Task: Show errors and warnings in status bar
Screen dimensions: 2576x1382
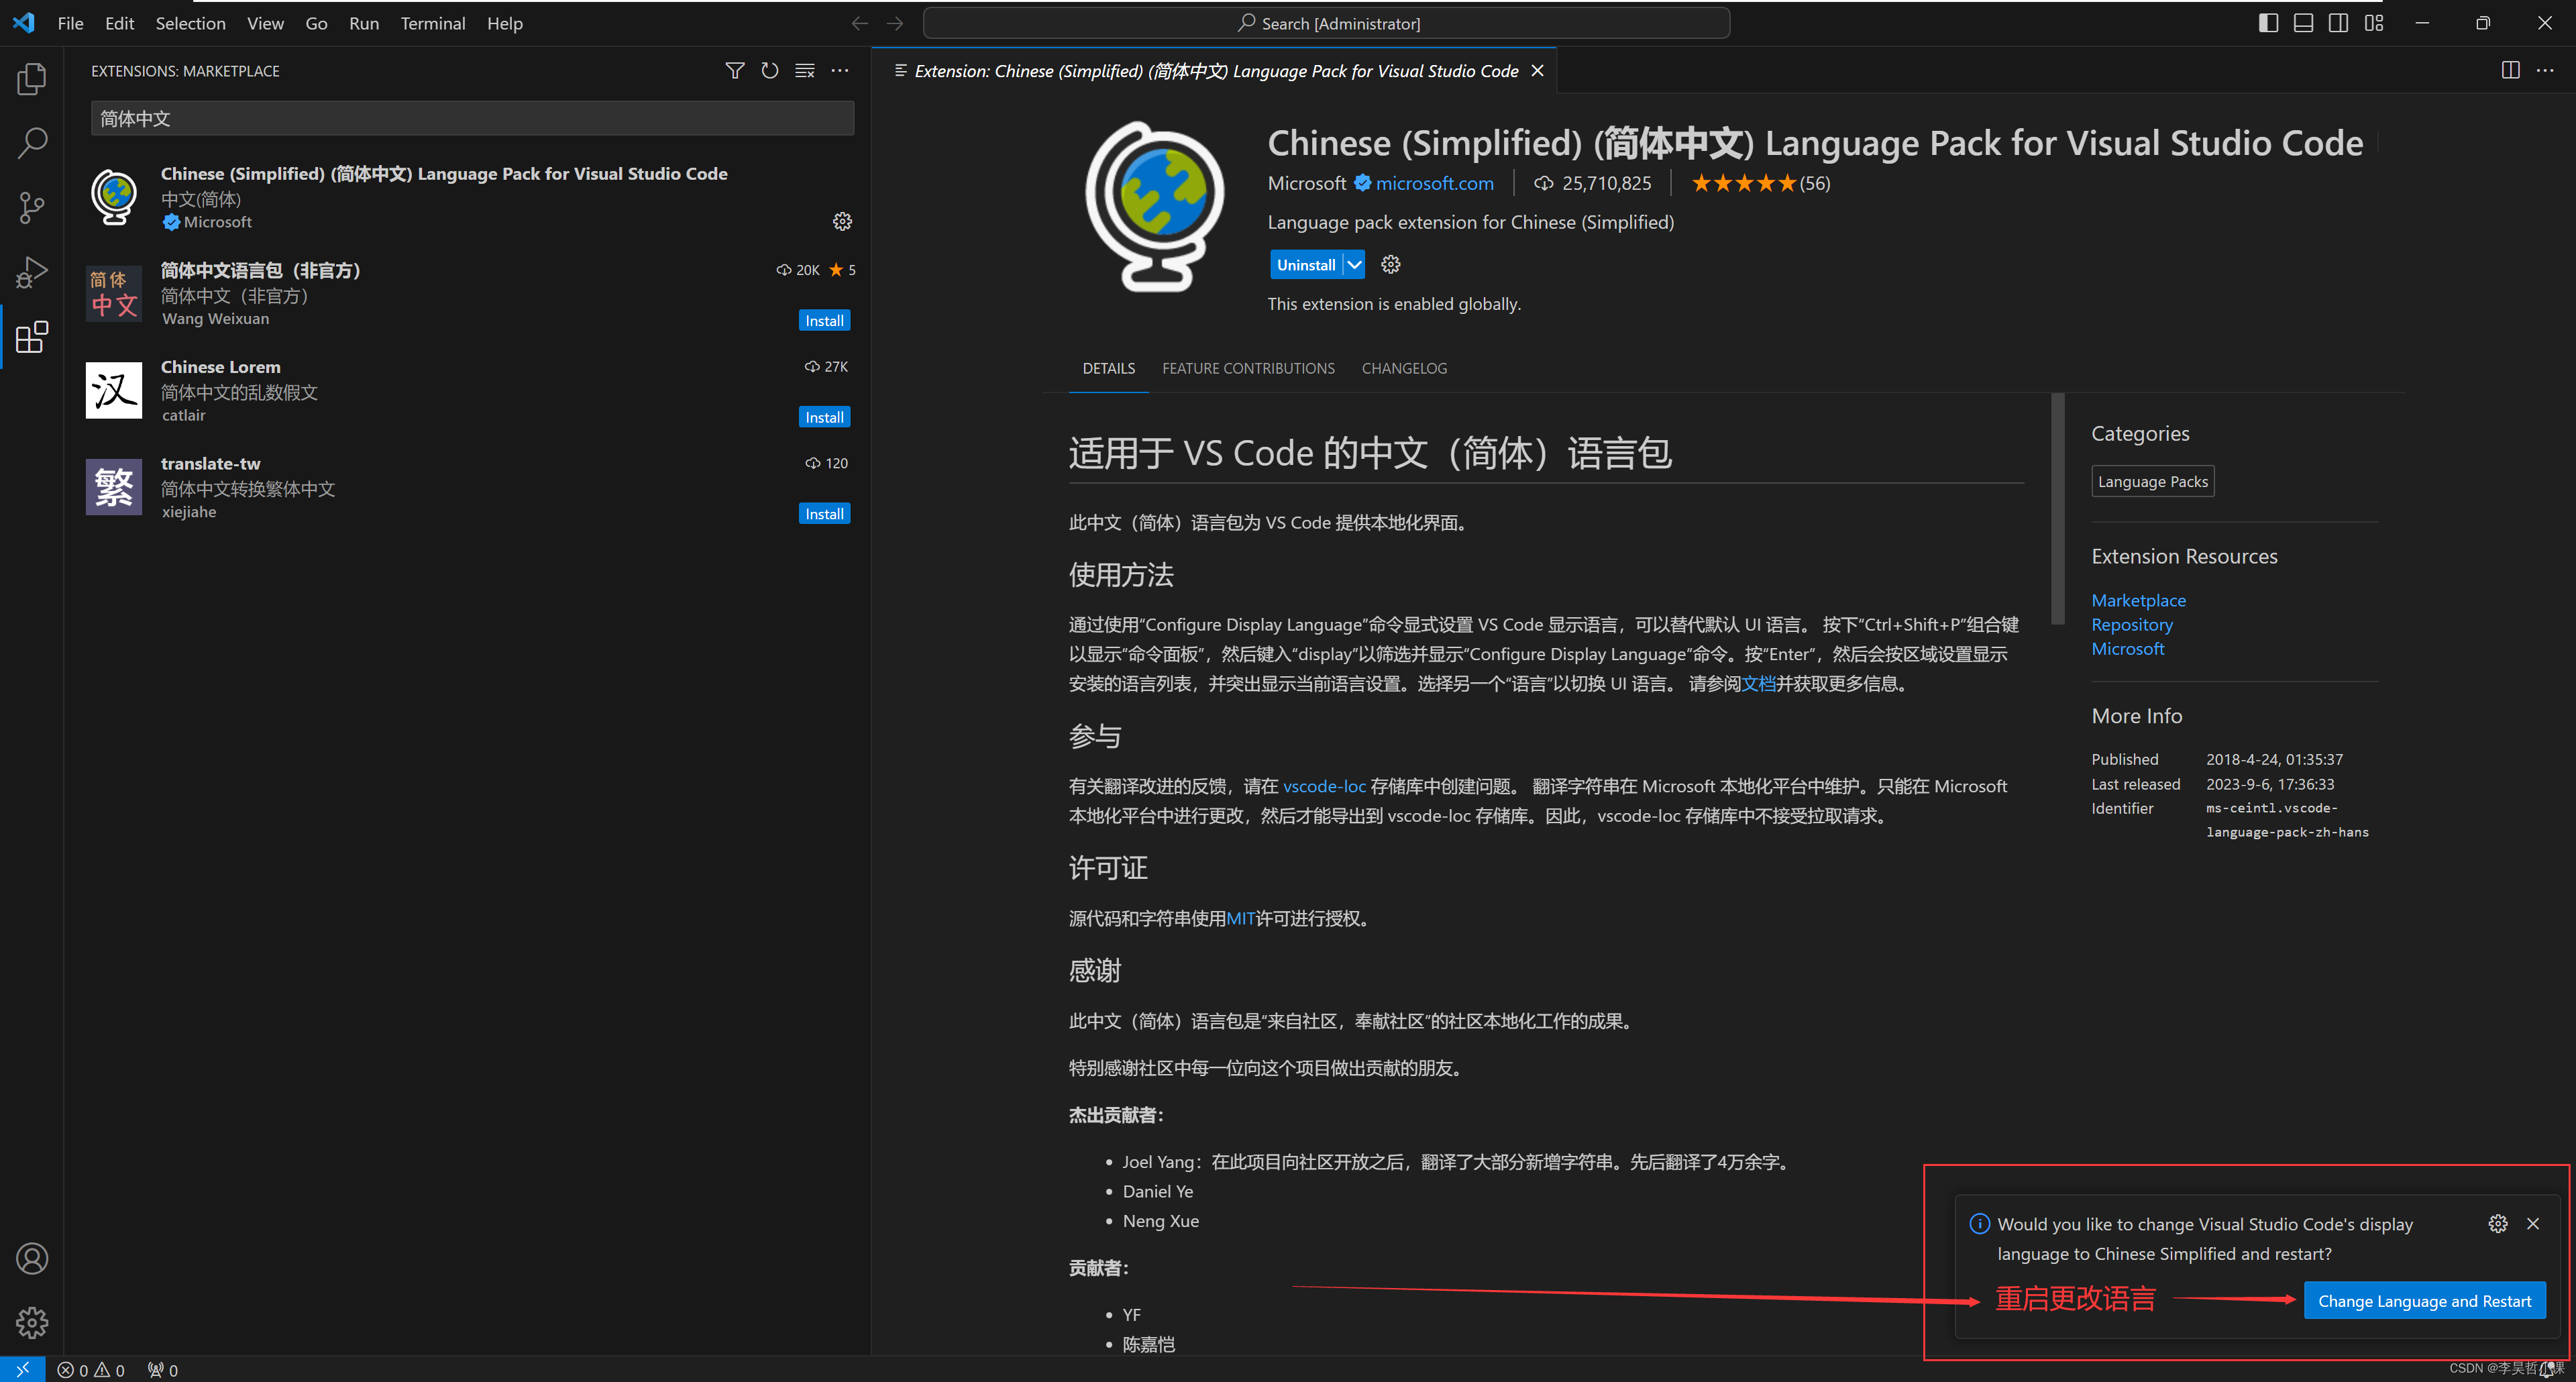Action: tap(91, 1370)
